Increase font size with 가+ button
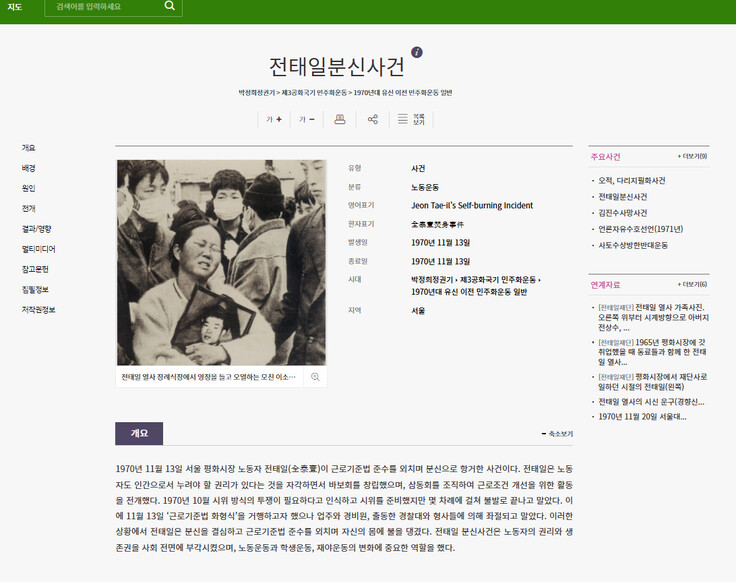The height and width of the screenshot is (582, 736). coord(273,119)
